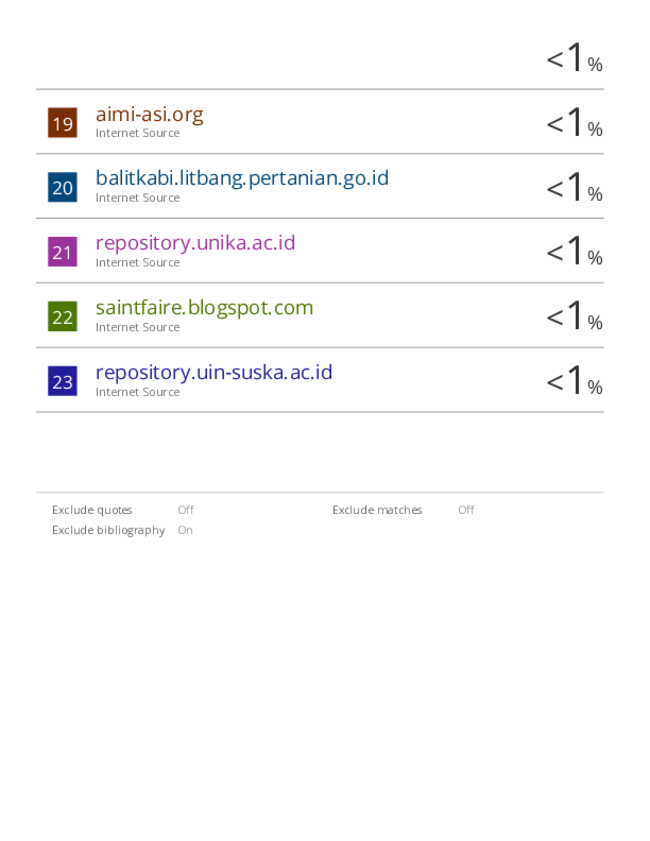The image size is (650, 841).
Task: Click the dark blue source badge numbered 23
Action: point(62,381)
